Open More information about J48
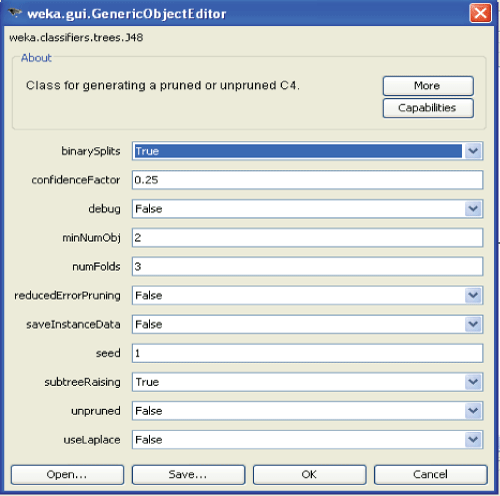Image resolution: width=500 pixels, height=496 pixels. tap(428, 86)
